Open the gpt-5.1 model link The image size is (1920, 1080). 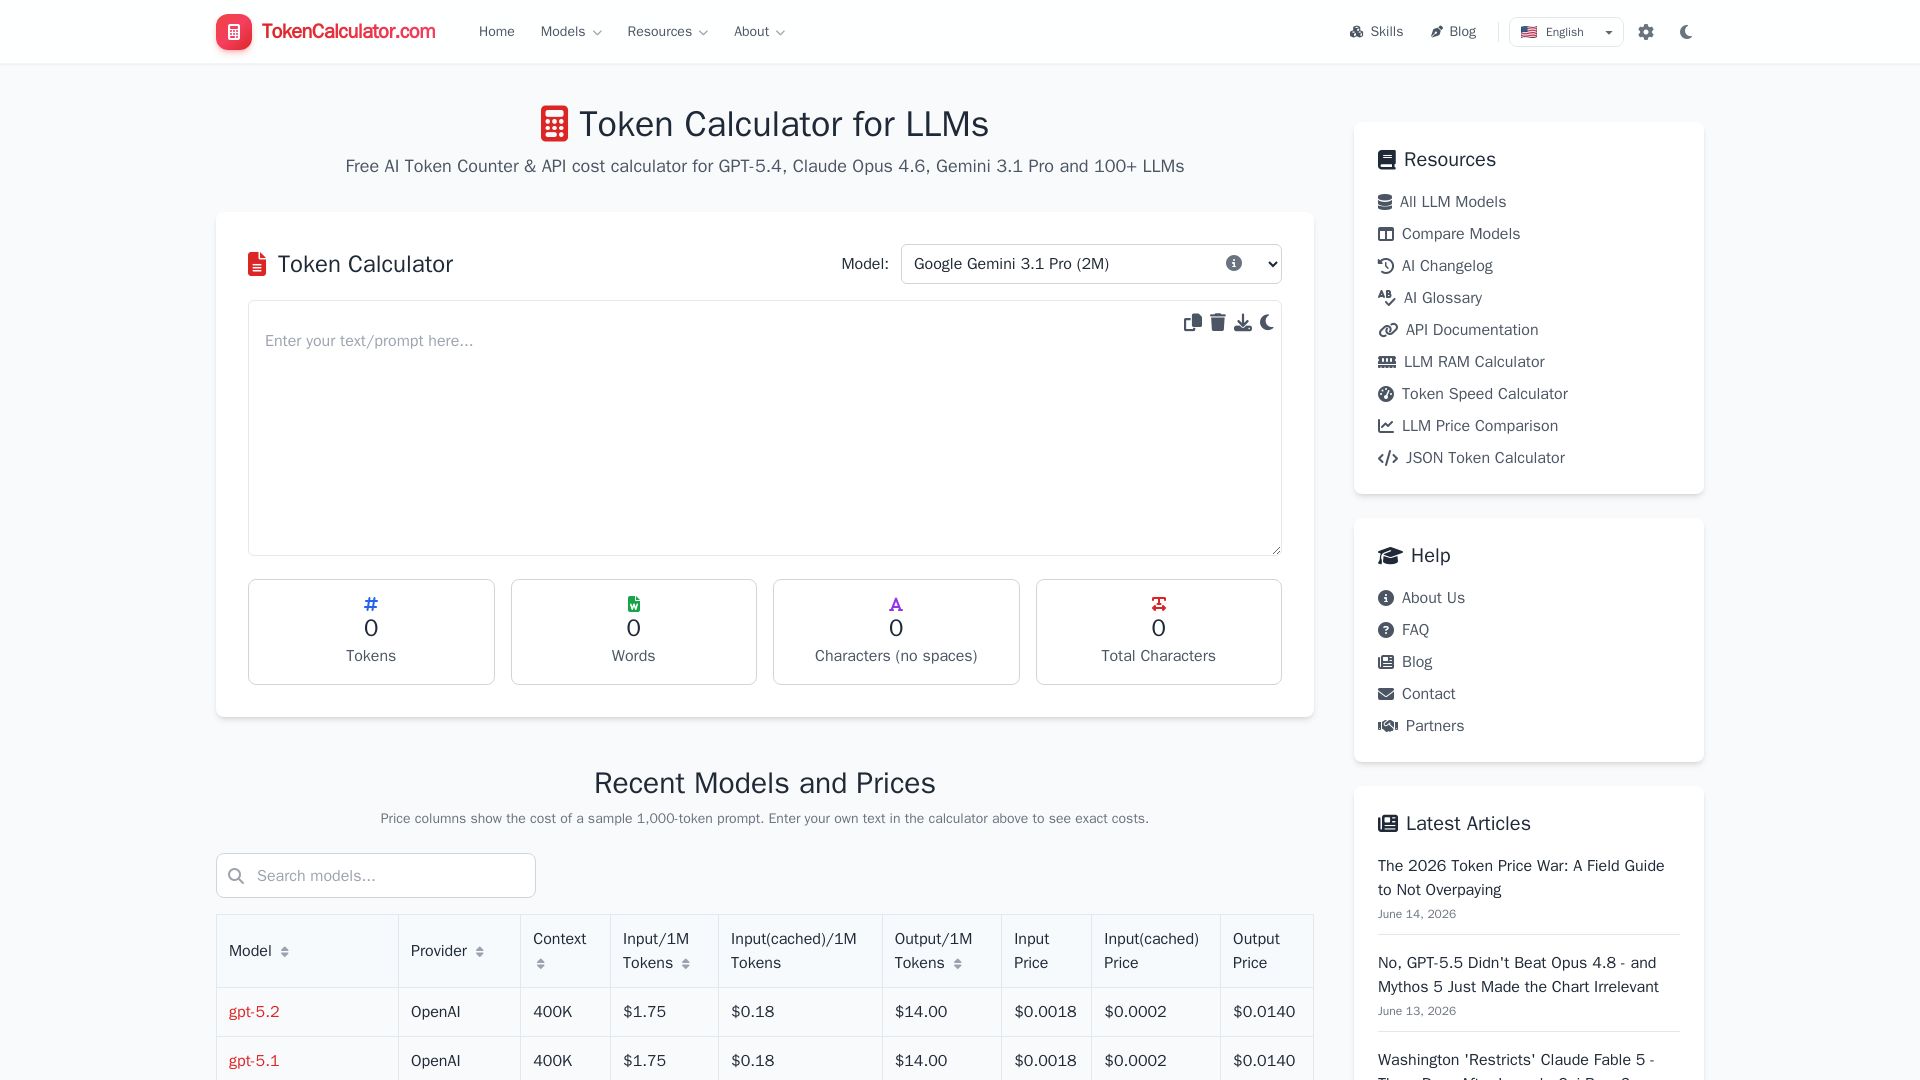point(254,1061)
